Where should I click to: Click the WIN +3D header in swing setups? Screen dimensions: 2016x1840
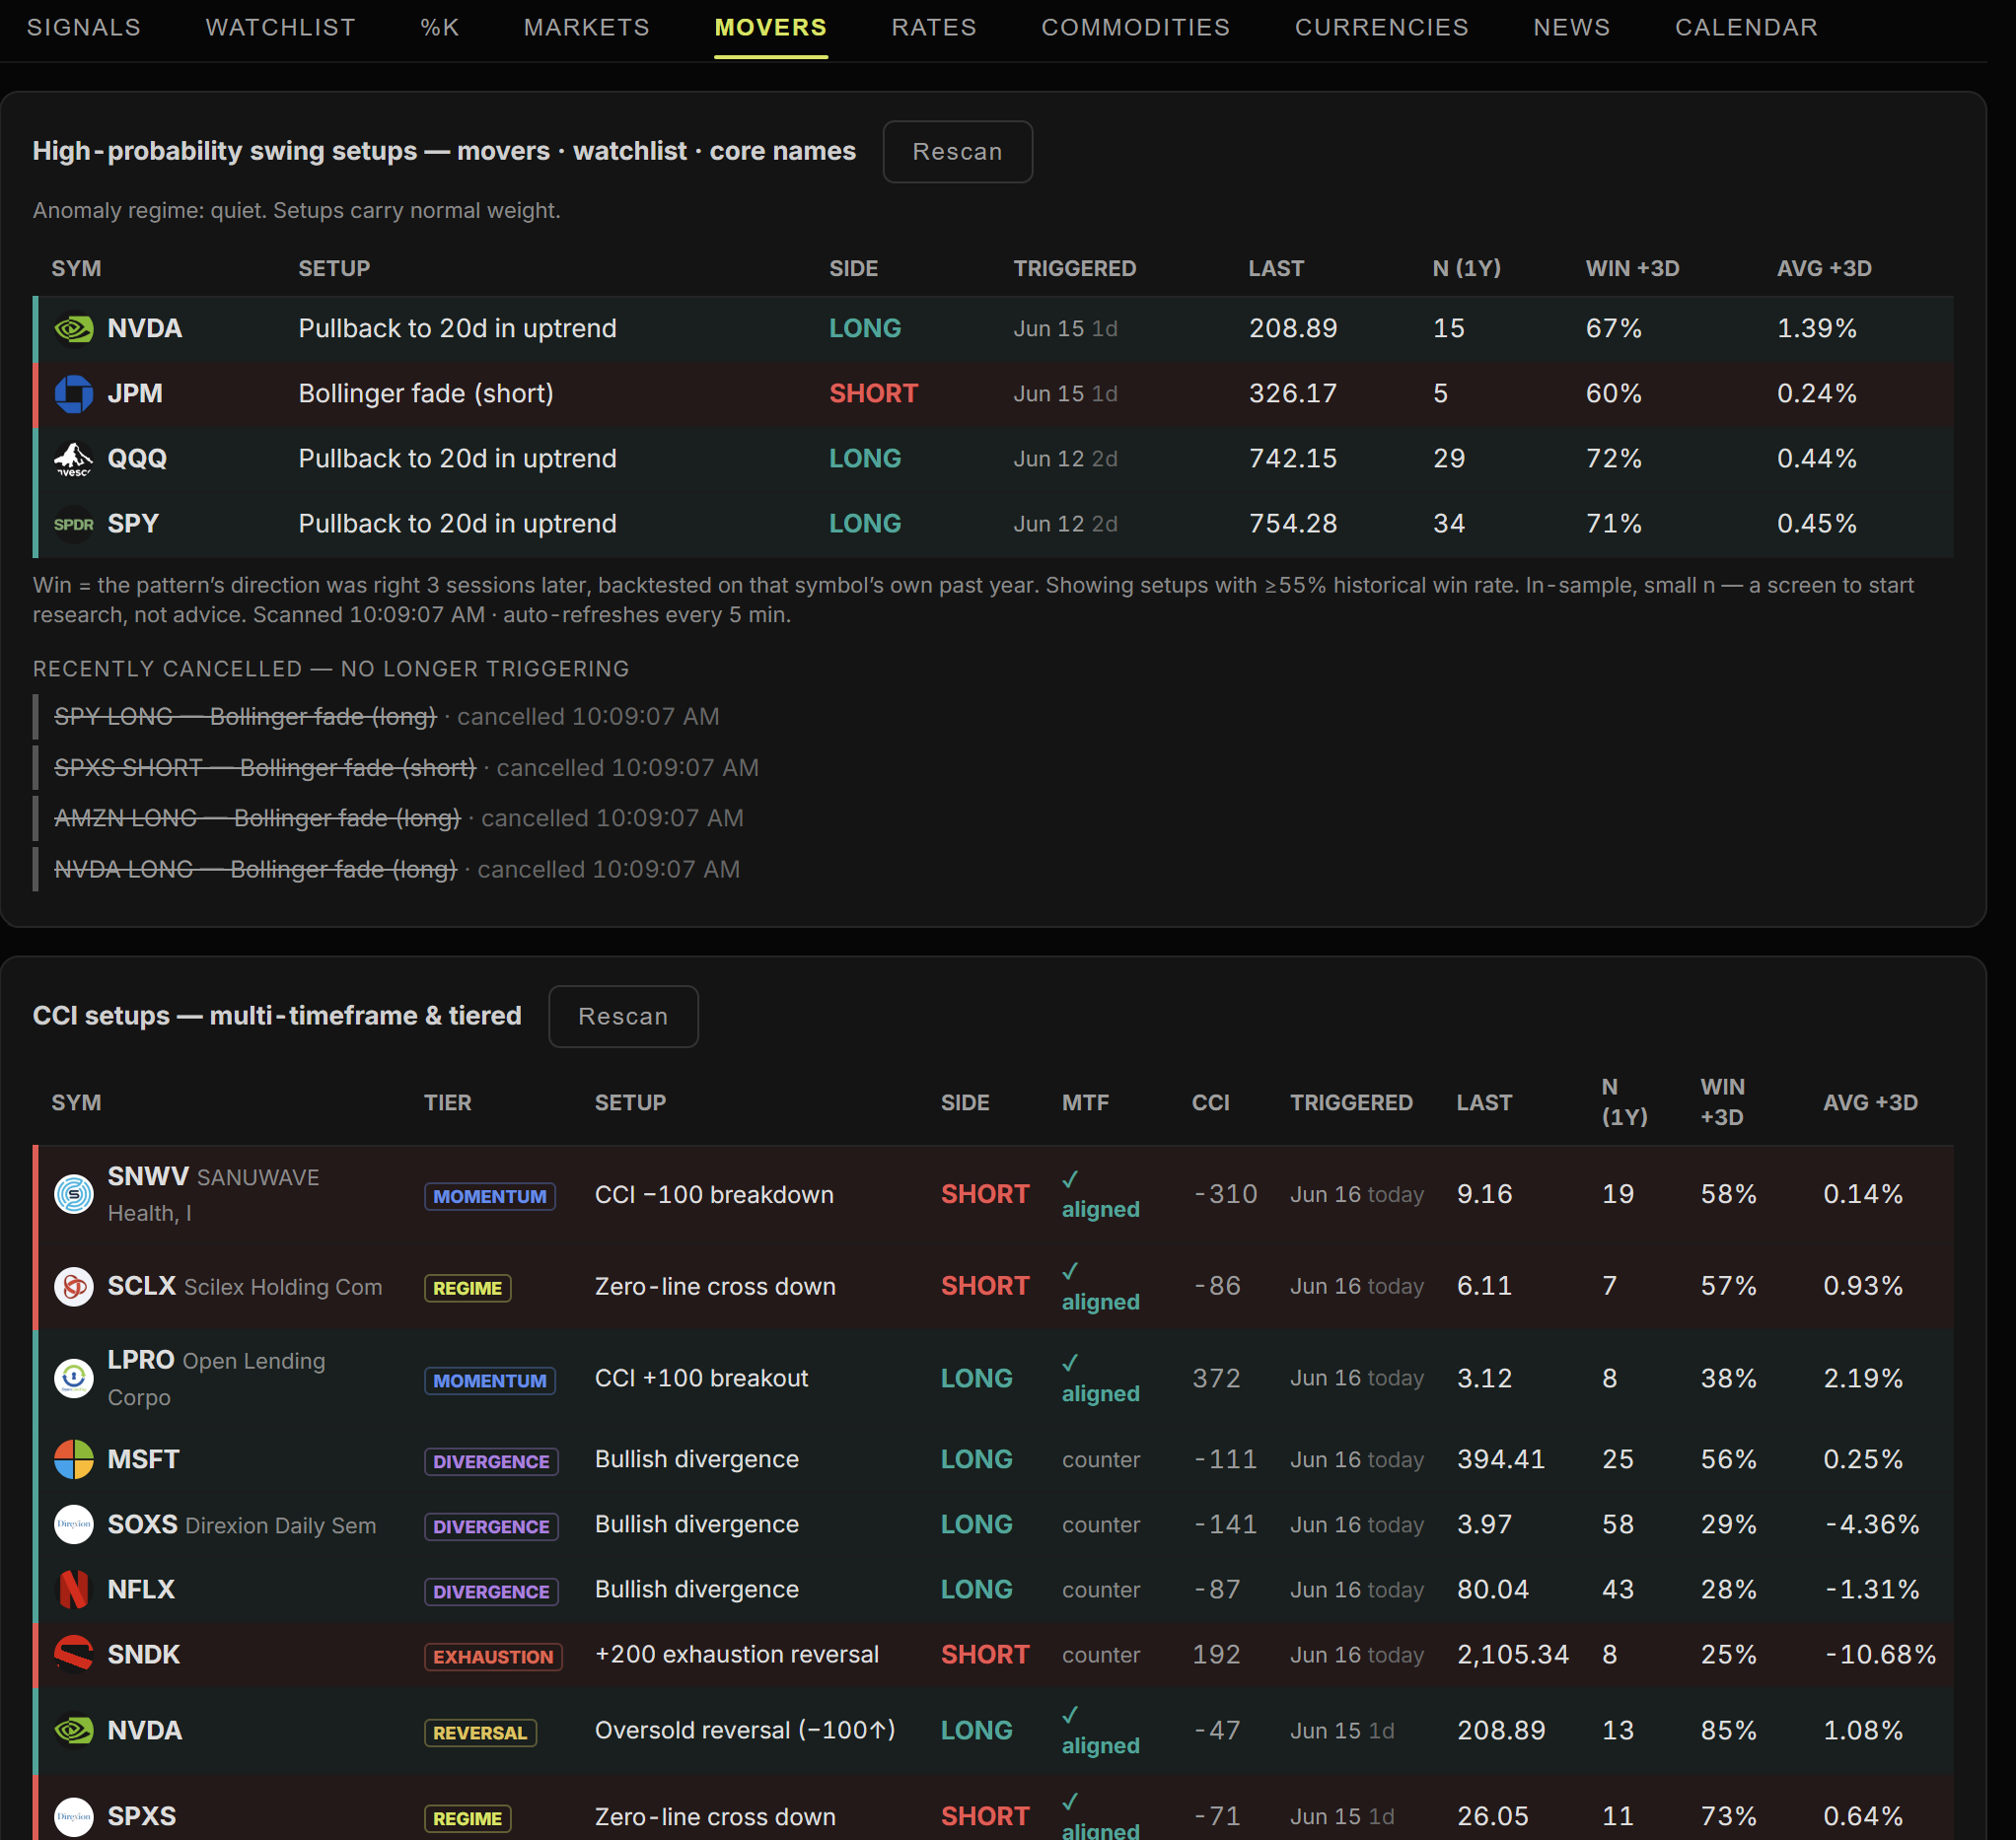tap(1632, 269)
